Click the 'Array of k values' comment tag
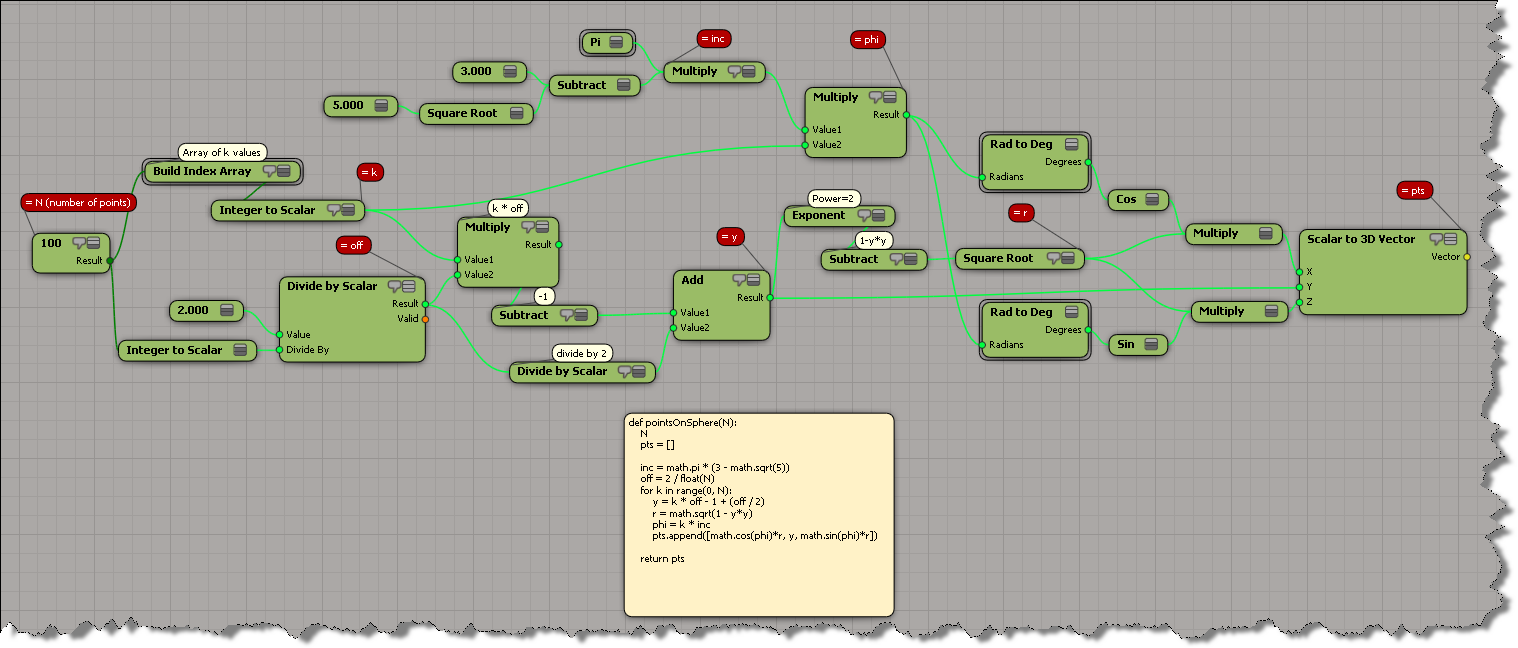This screenshot has height=648, width=1518. [221, 152]
